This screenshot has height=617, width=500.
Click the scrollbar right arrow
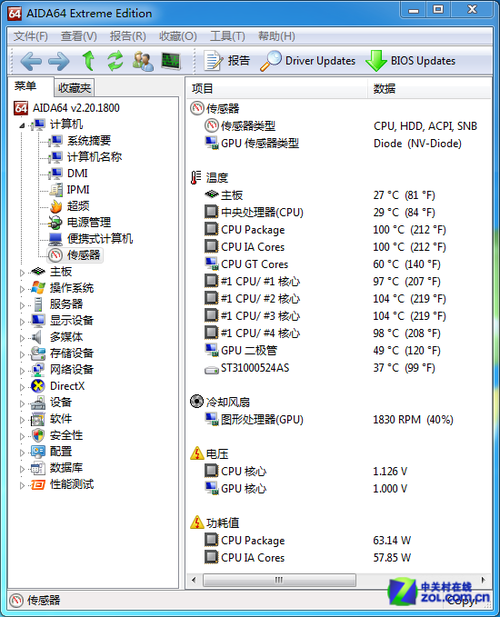coord(483,580)
